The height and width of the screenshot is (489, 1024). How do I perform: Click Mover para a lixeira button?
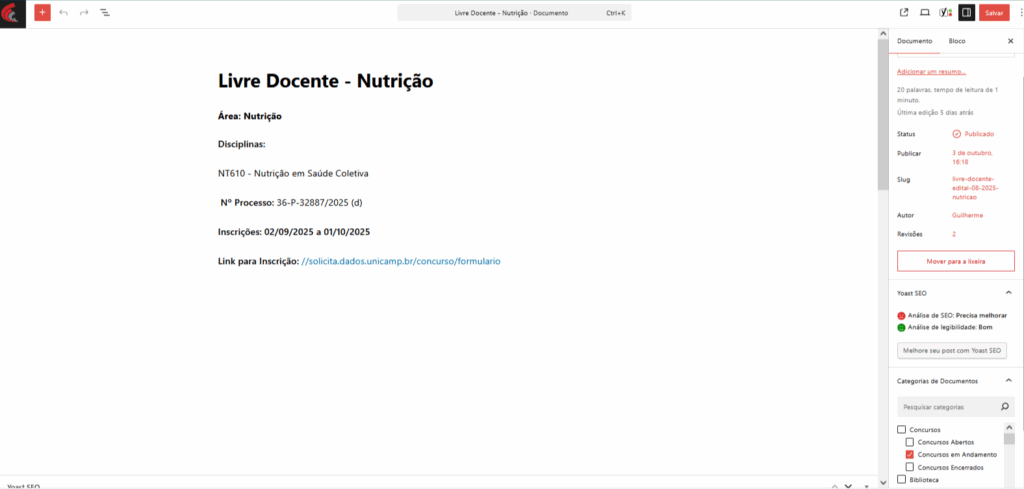point(956,261)
